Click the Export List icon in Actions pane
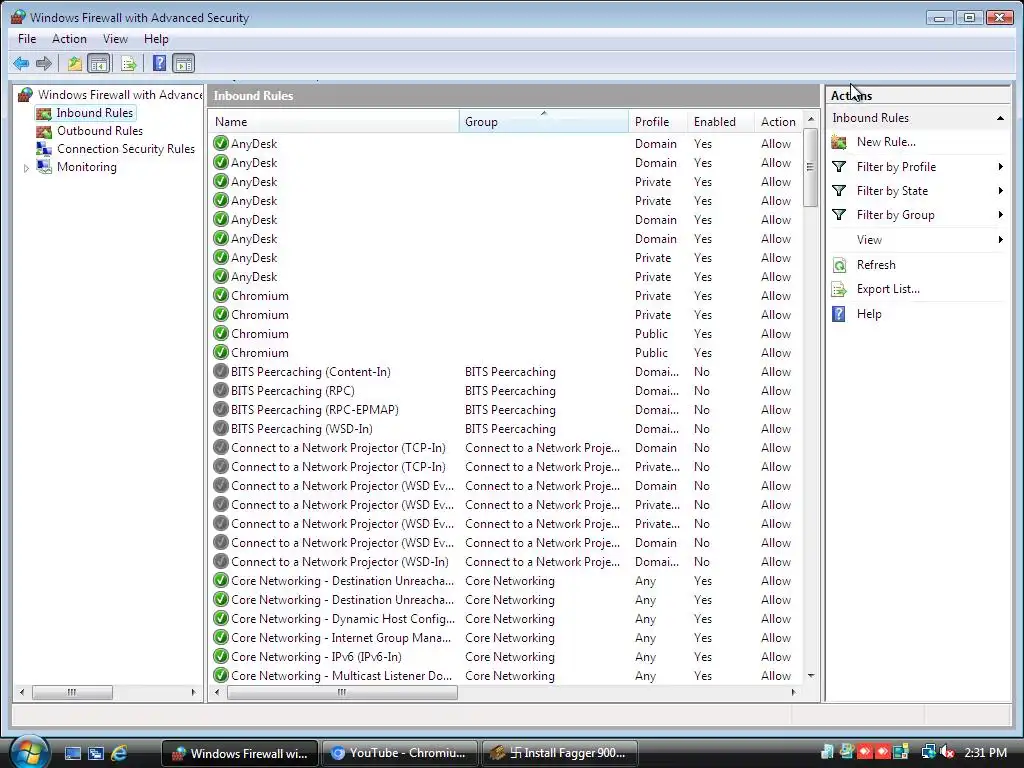 point(839,289)
